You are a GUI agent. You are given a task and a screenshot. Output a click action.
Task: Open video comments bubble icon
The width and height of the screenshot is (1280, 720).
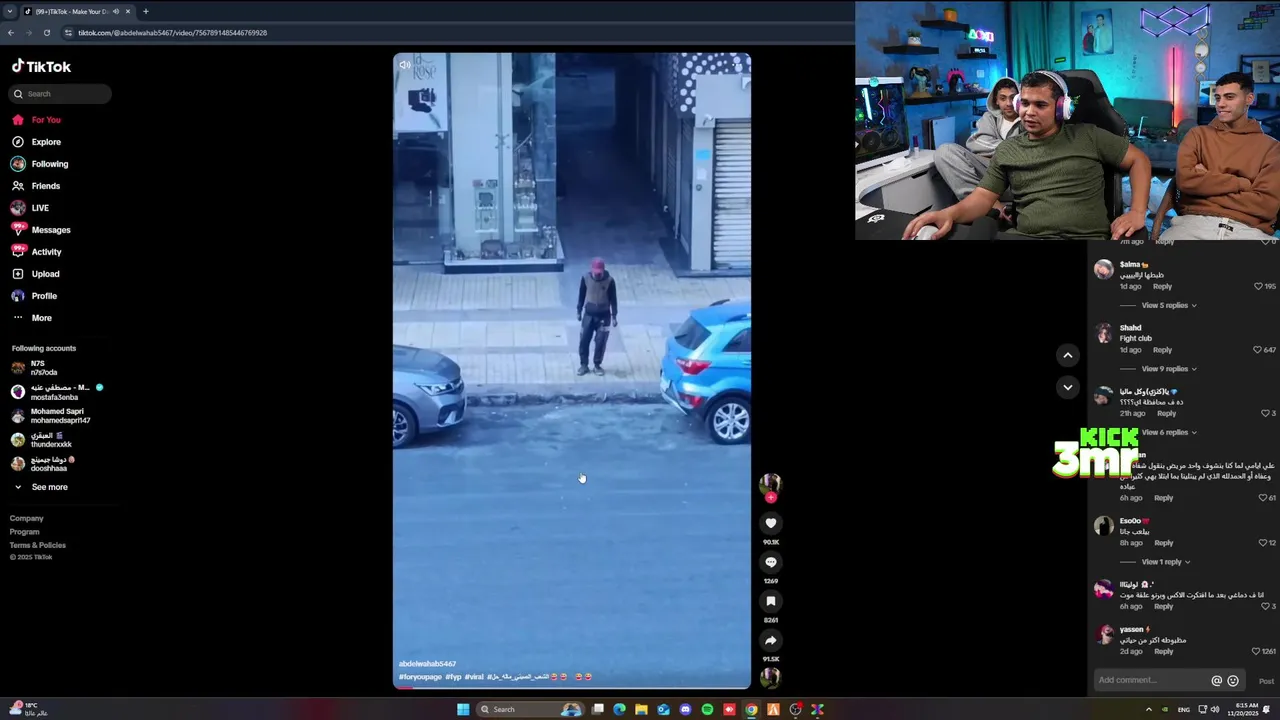(x=771, y=562)
